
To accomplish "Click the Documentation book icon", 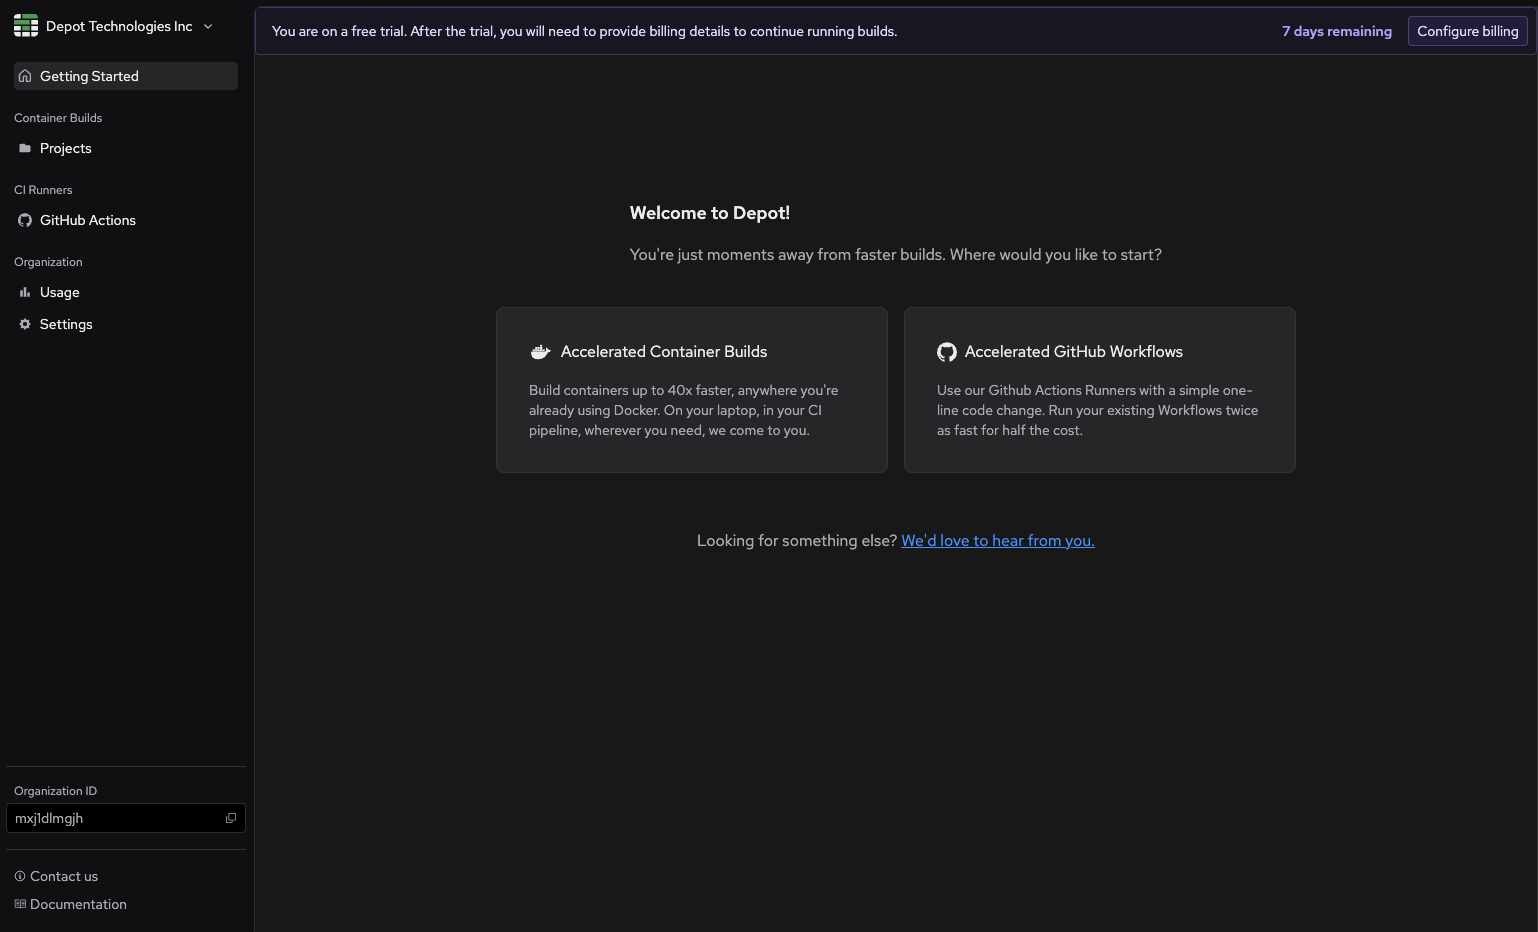I will pos(20,904).
